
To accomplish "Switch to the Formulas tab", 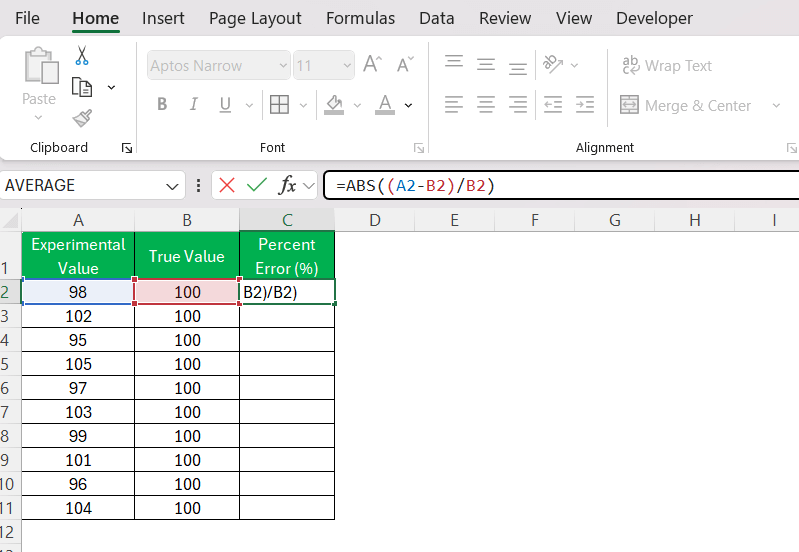I will click(x=360, y=18).
